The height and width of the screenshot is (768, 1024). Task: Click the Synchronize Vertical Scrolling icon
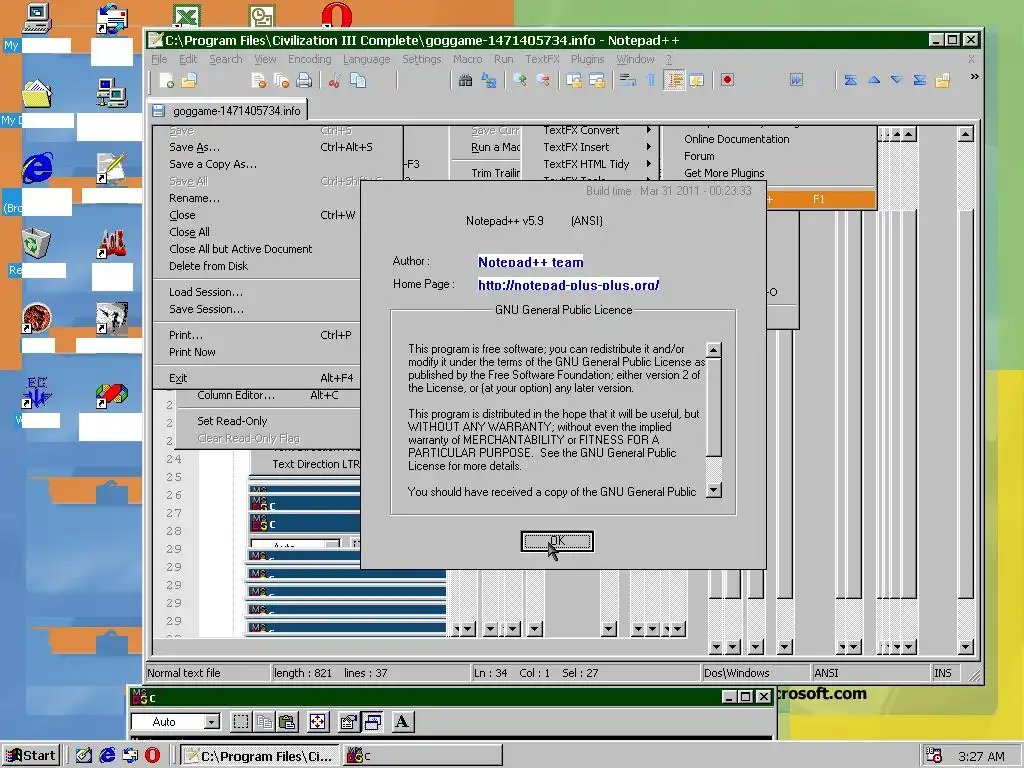(x=574, y=81)
